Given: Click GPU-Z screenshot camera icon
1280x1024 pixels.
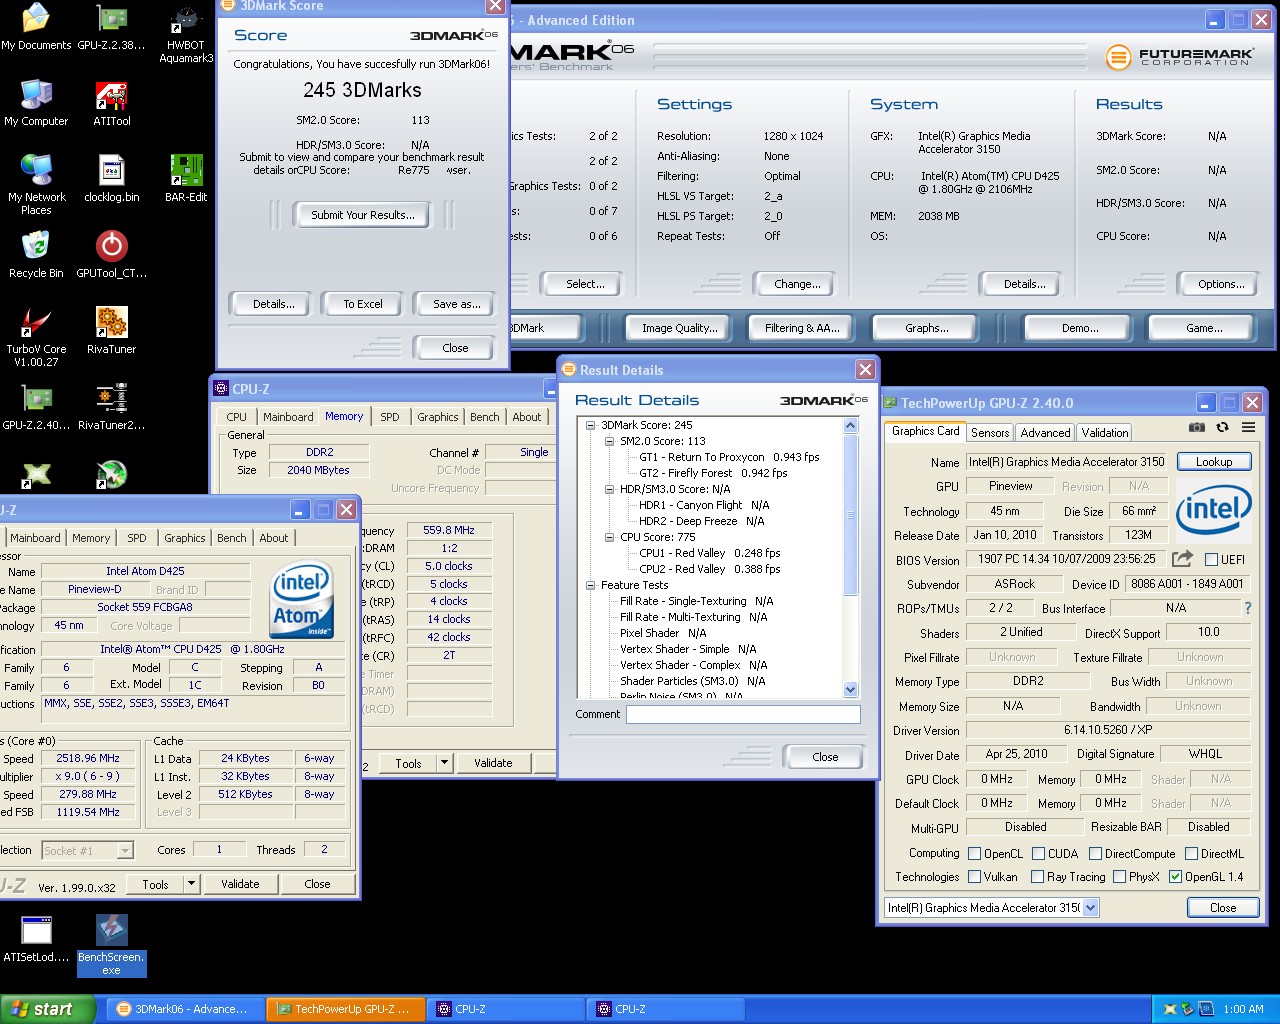Looking at the screenshot, I should (x=1196, y=427).
